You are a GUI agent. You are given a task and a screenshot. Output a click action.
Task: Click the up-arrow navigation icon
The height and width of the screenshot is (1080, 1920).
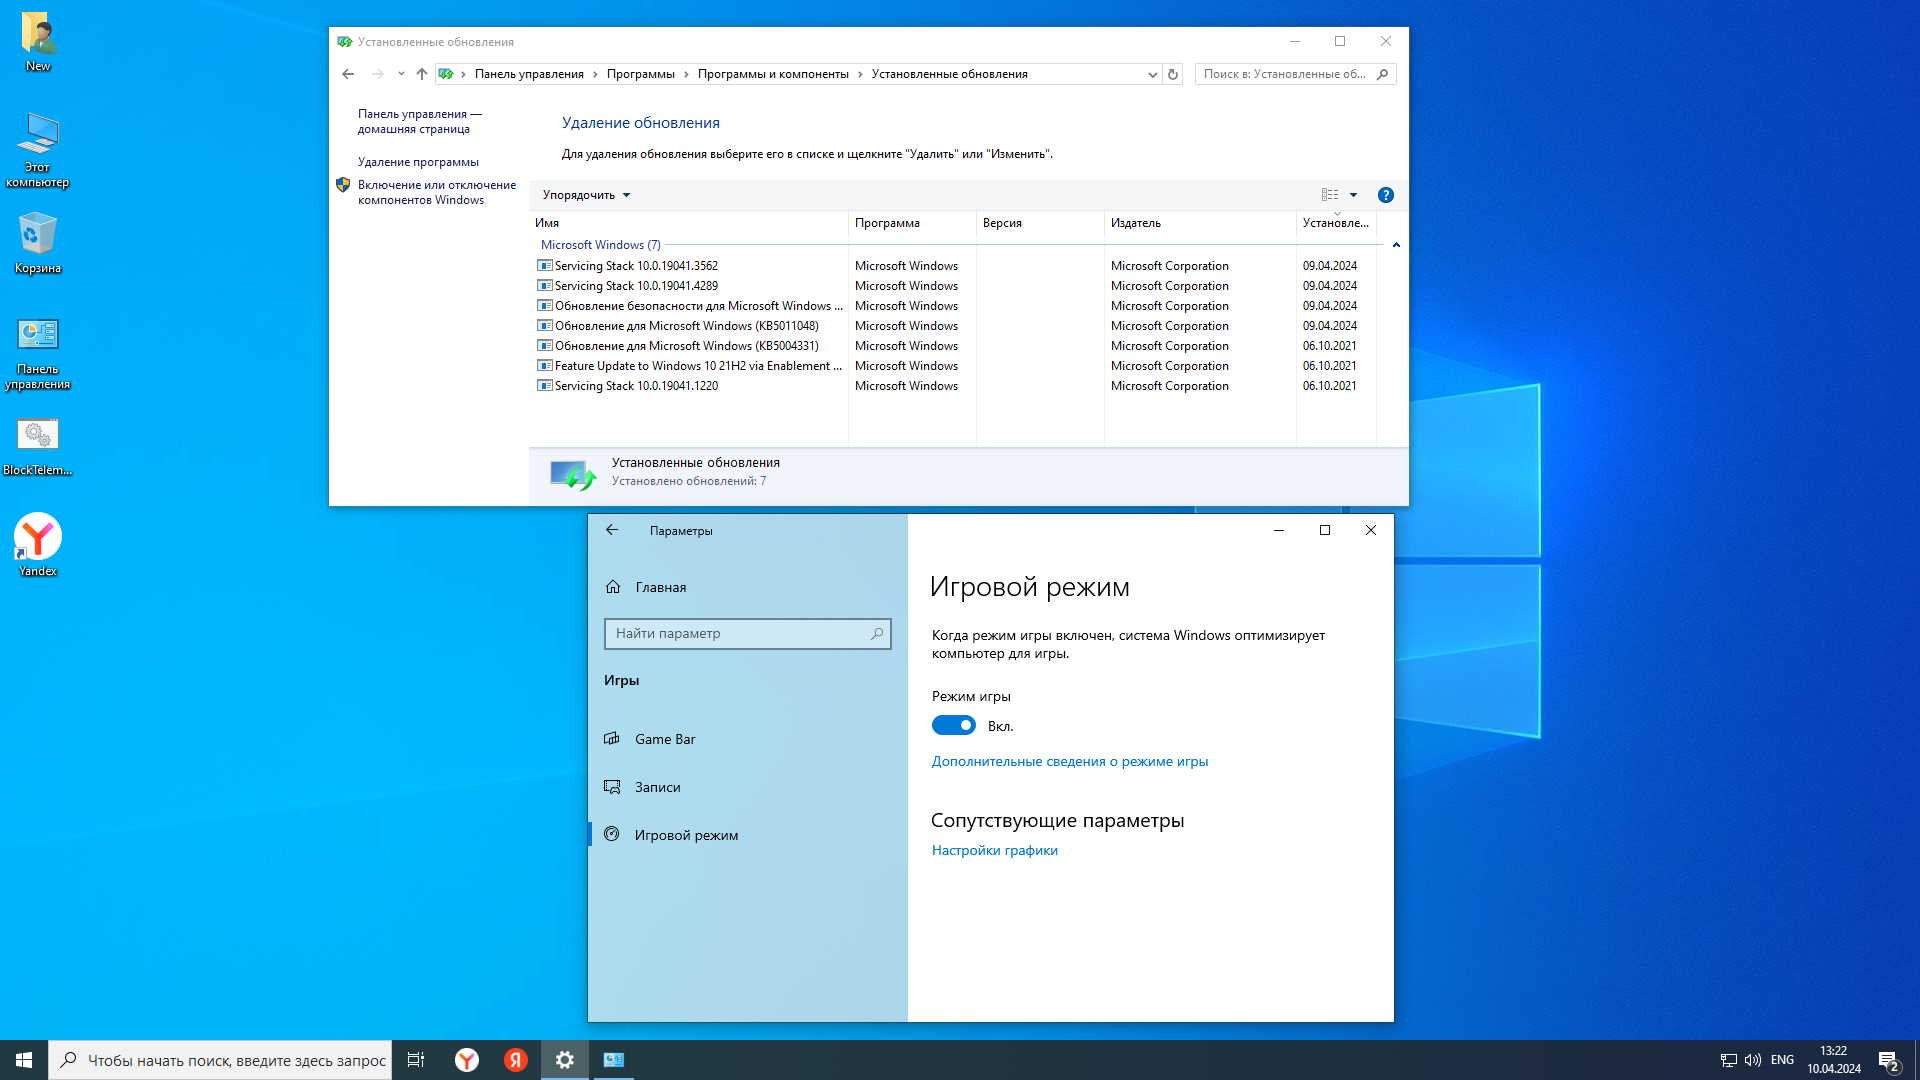[422, 74]
